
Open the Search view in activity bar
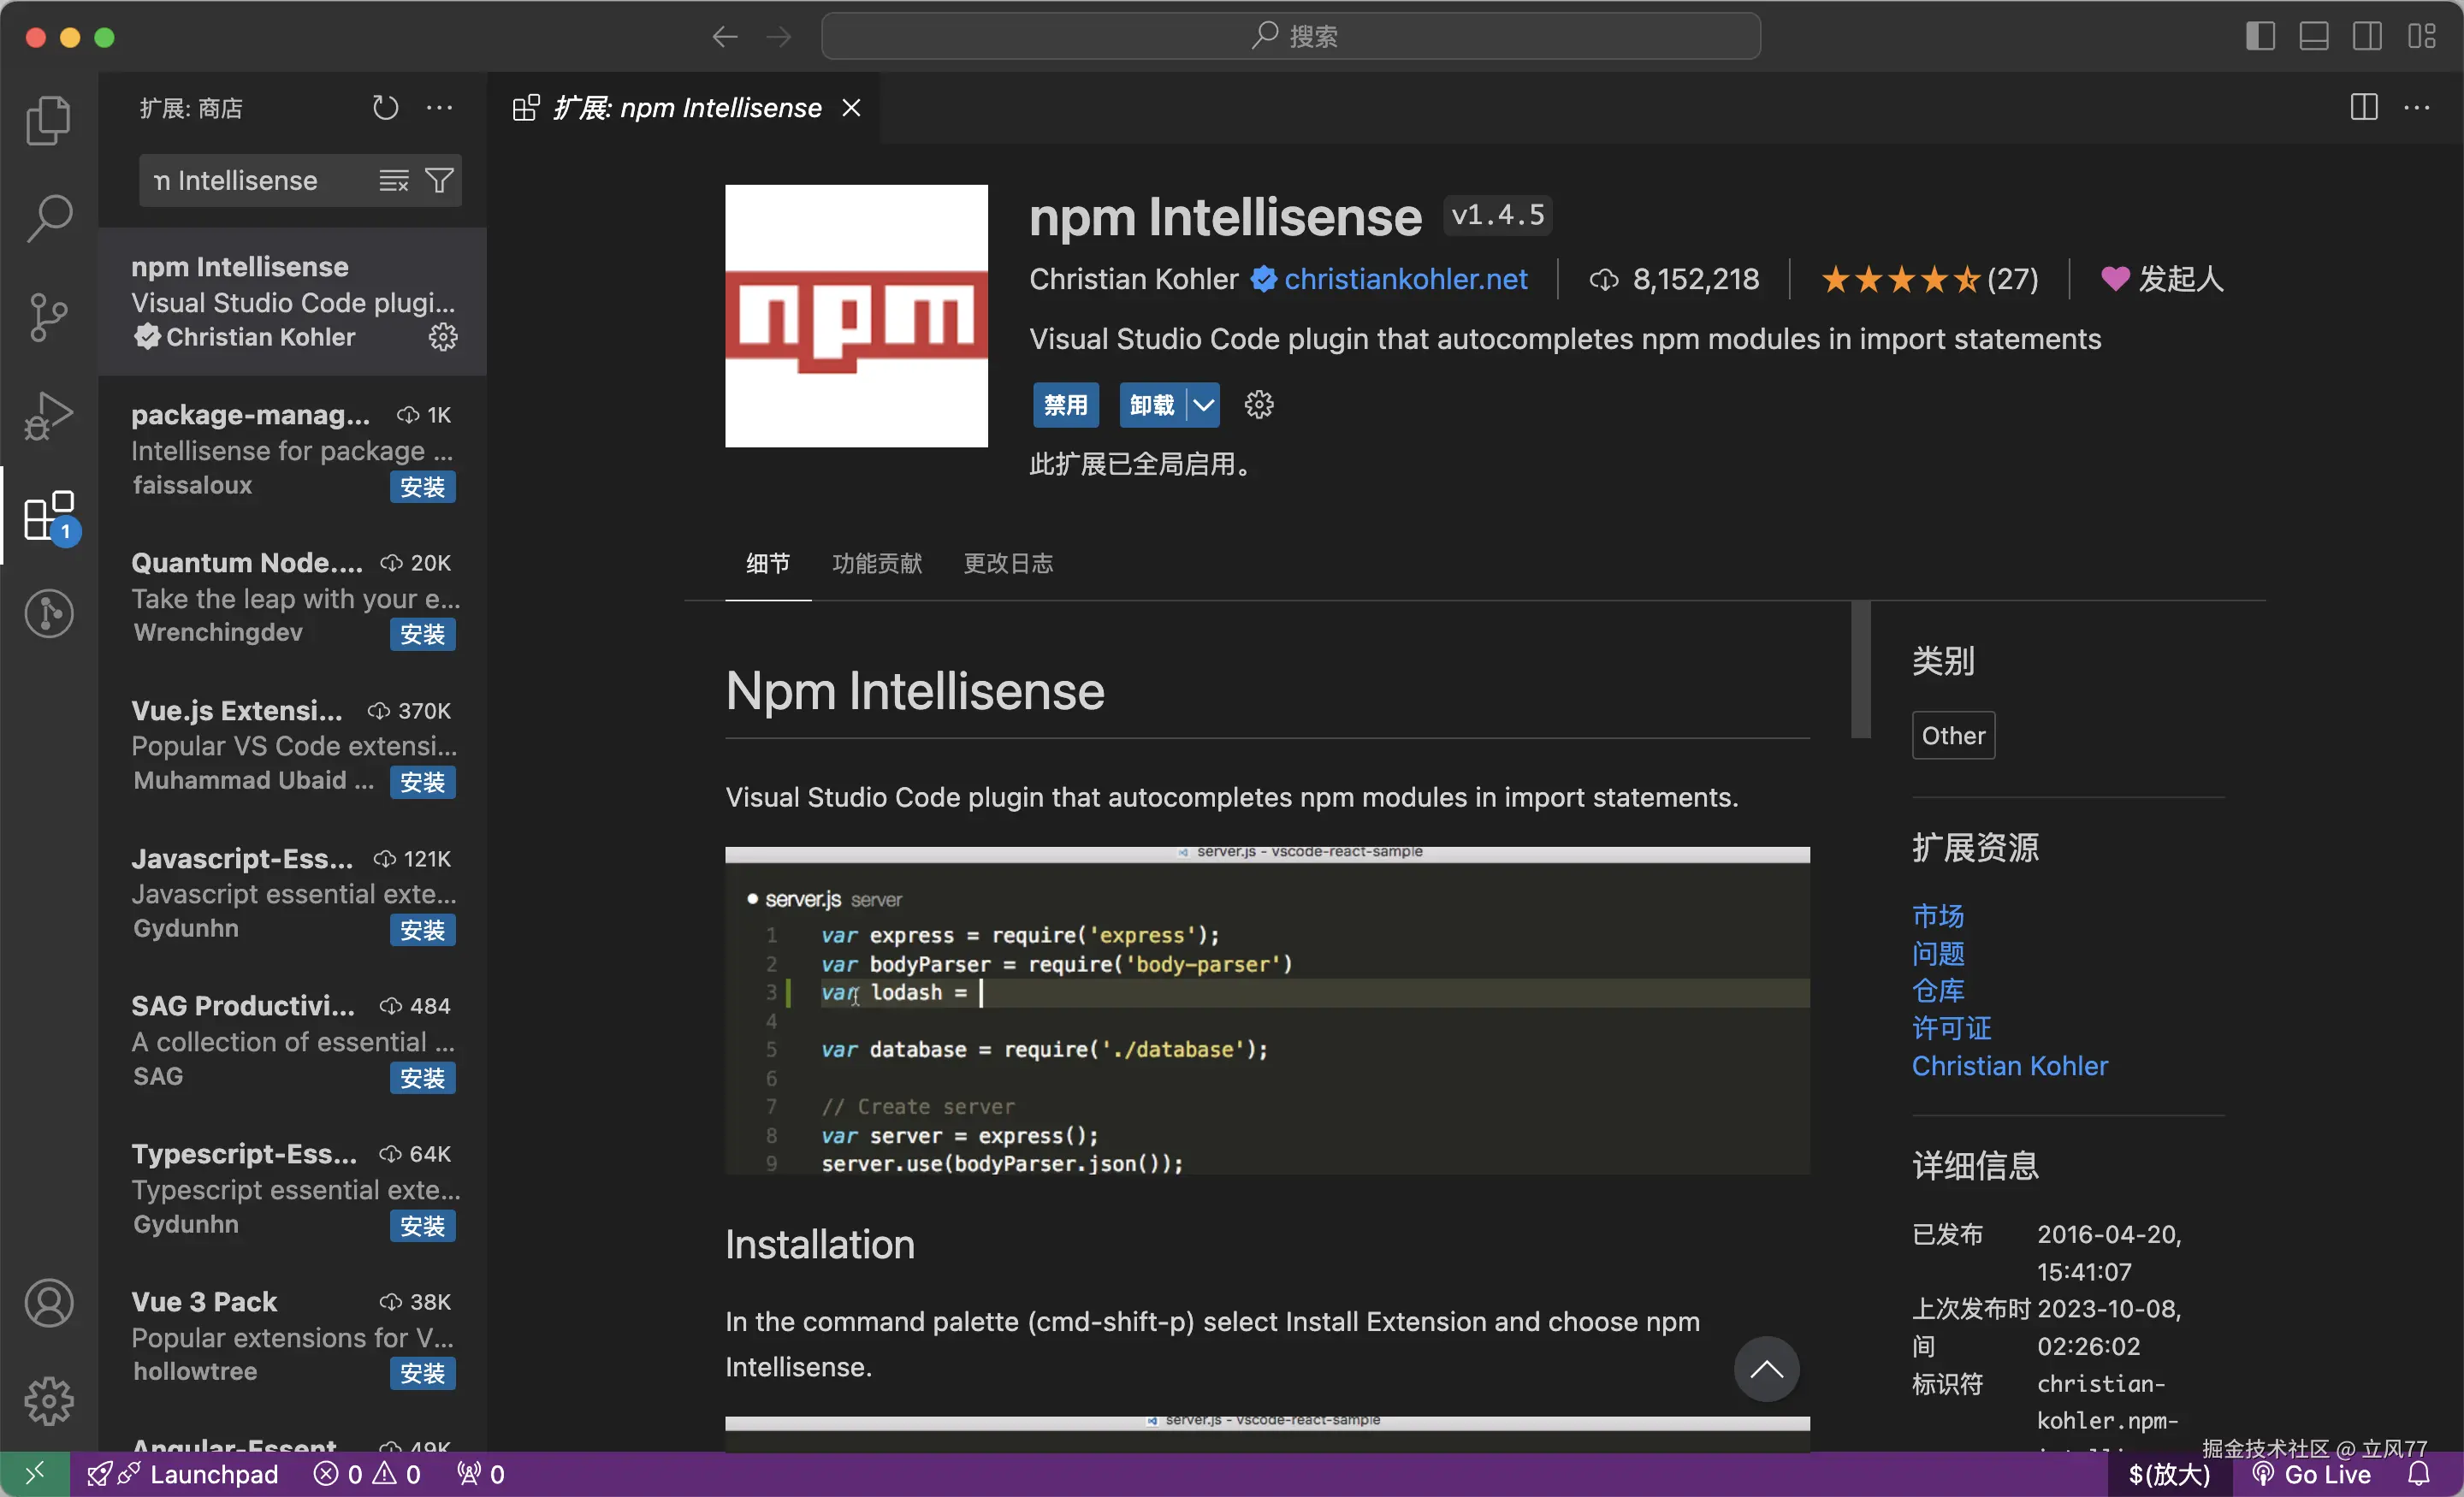(x=48, y=217)
